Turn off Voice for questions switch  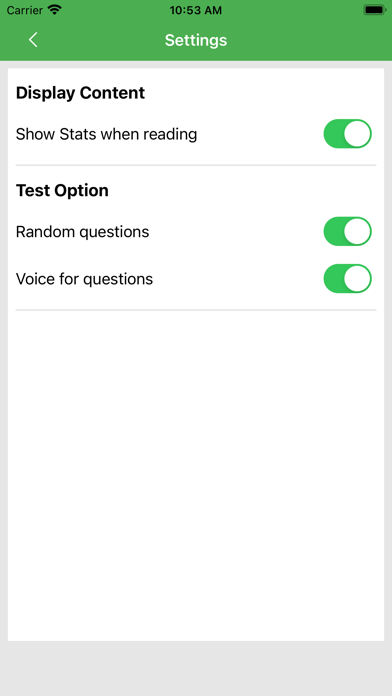click(347, 279)
